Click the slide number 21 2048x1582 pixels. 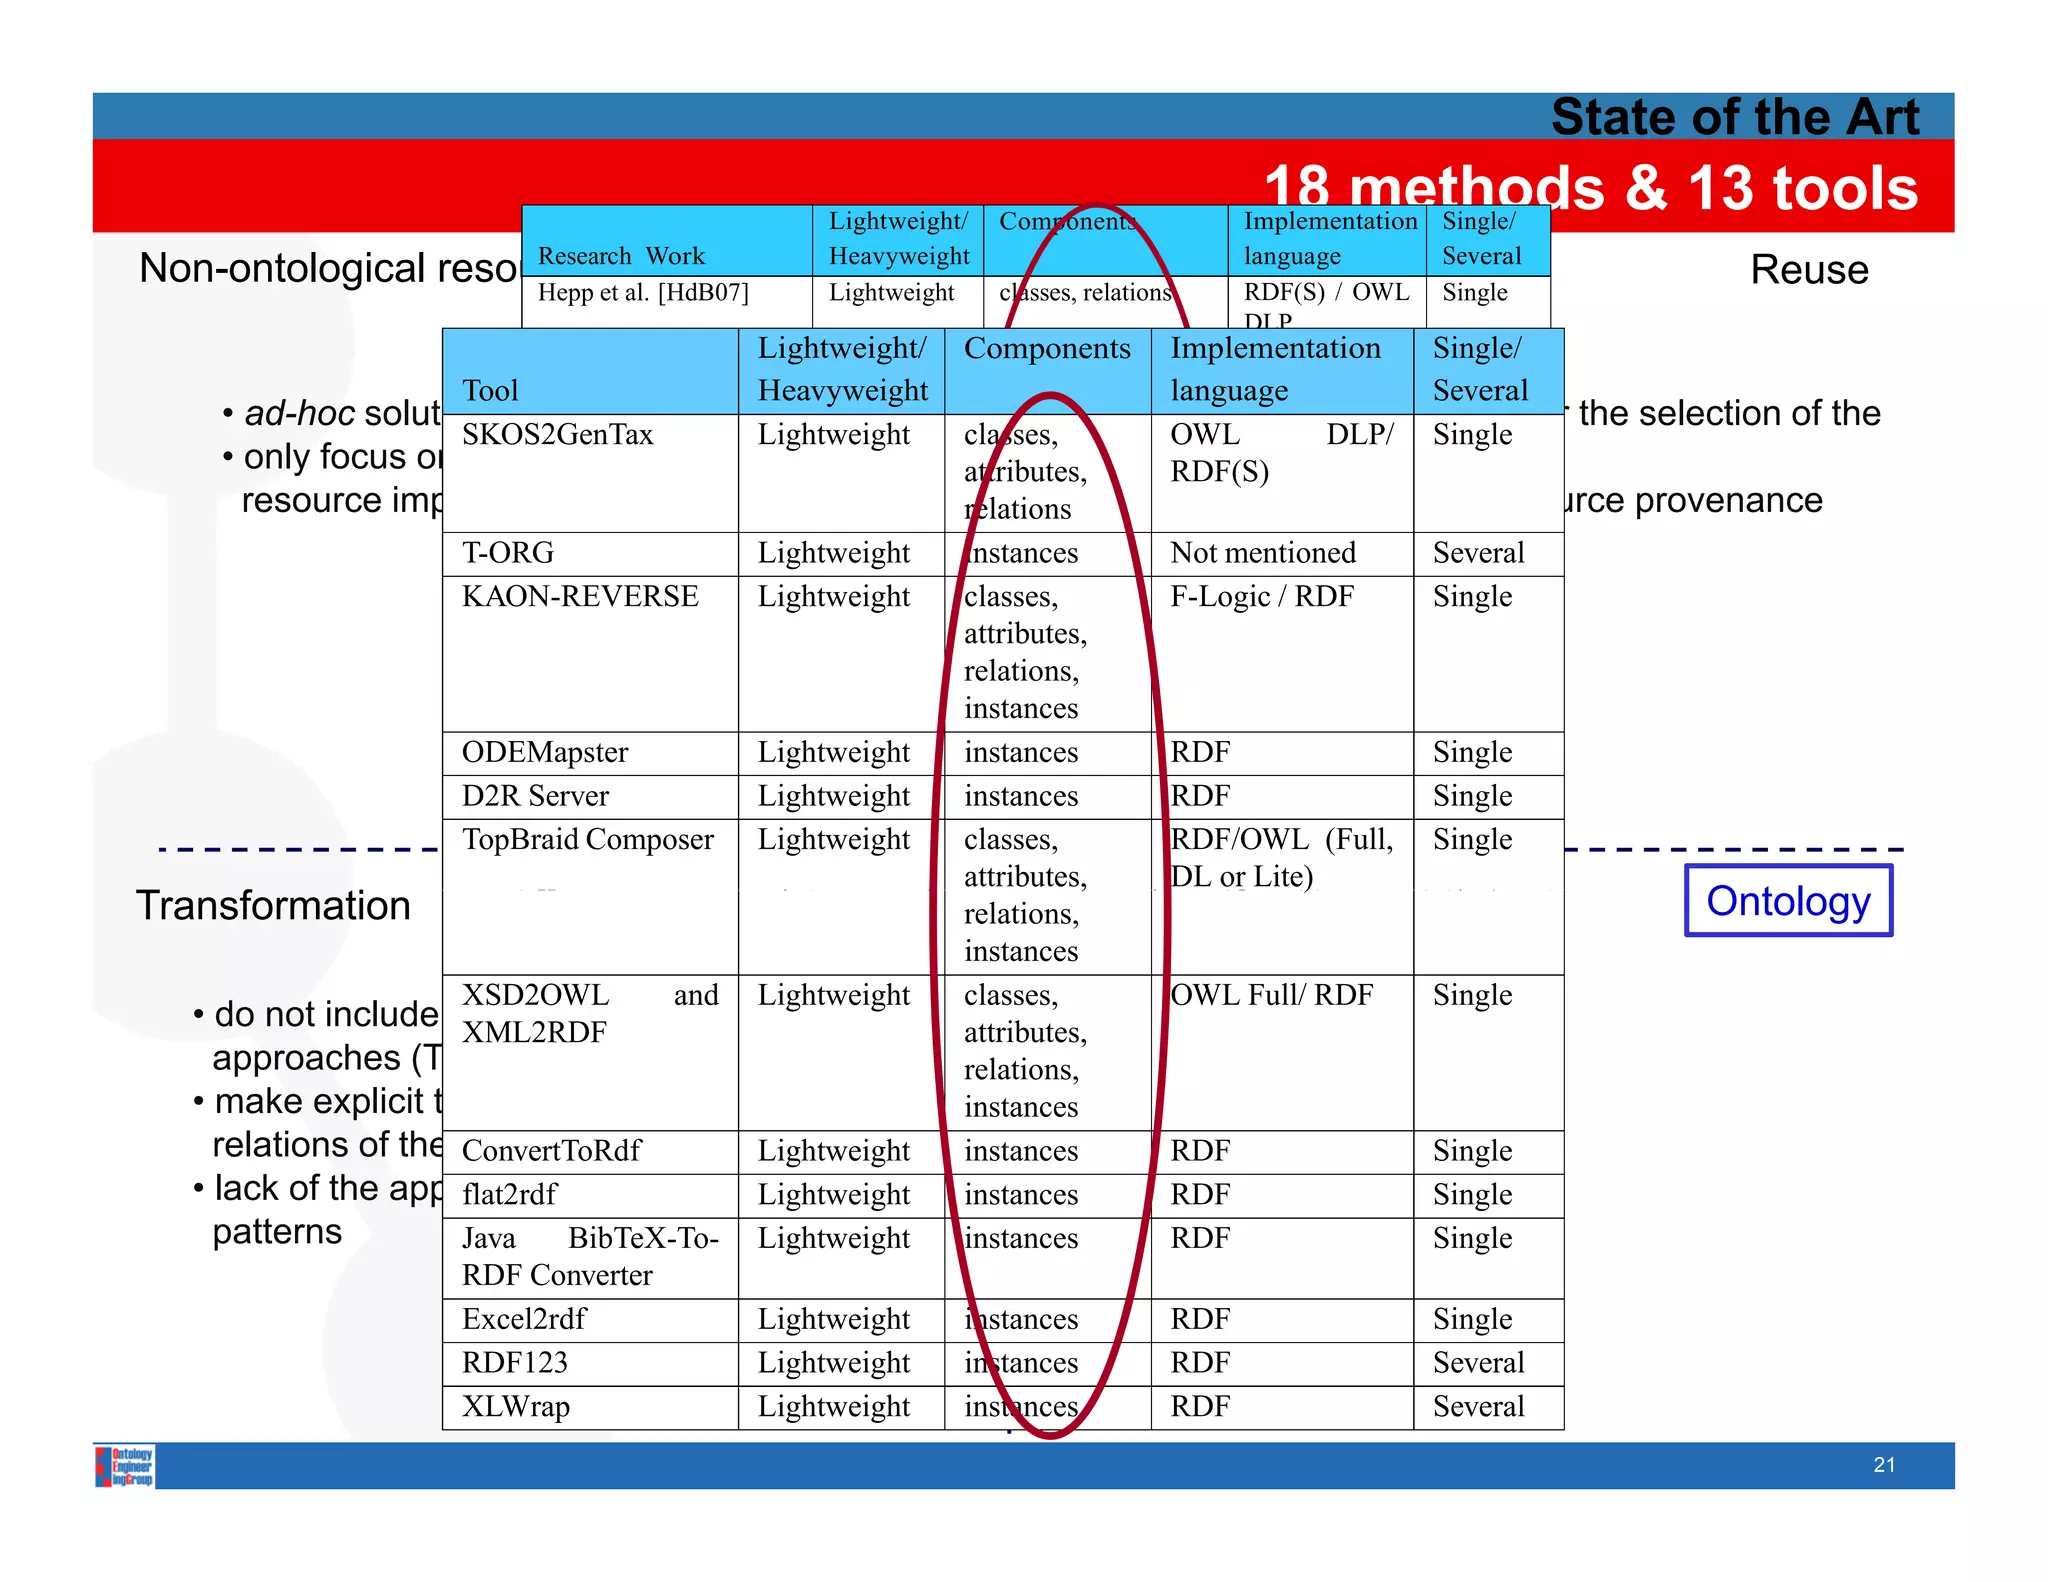(1884, 1465)
